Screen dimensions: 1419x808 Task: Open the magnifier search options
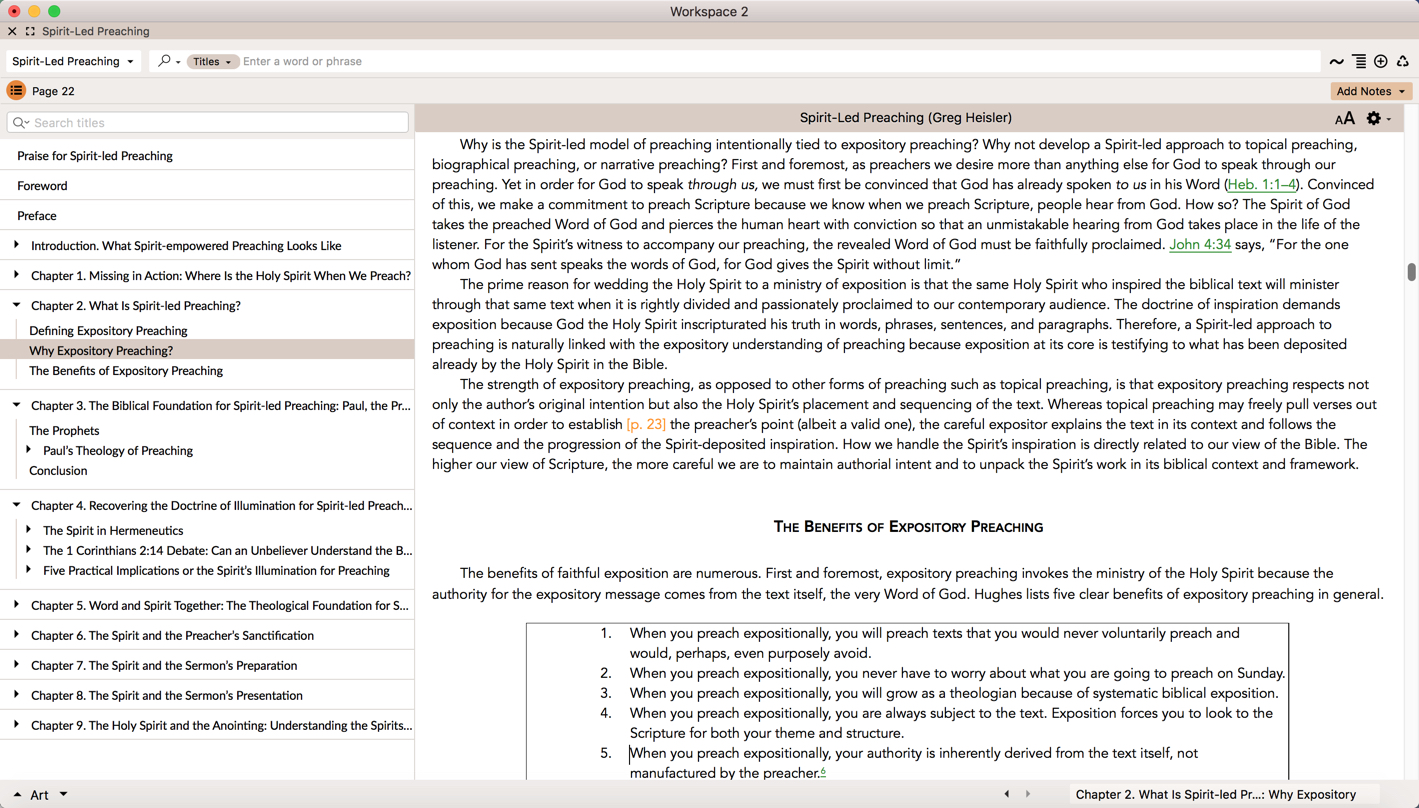point(169,61)
